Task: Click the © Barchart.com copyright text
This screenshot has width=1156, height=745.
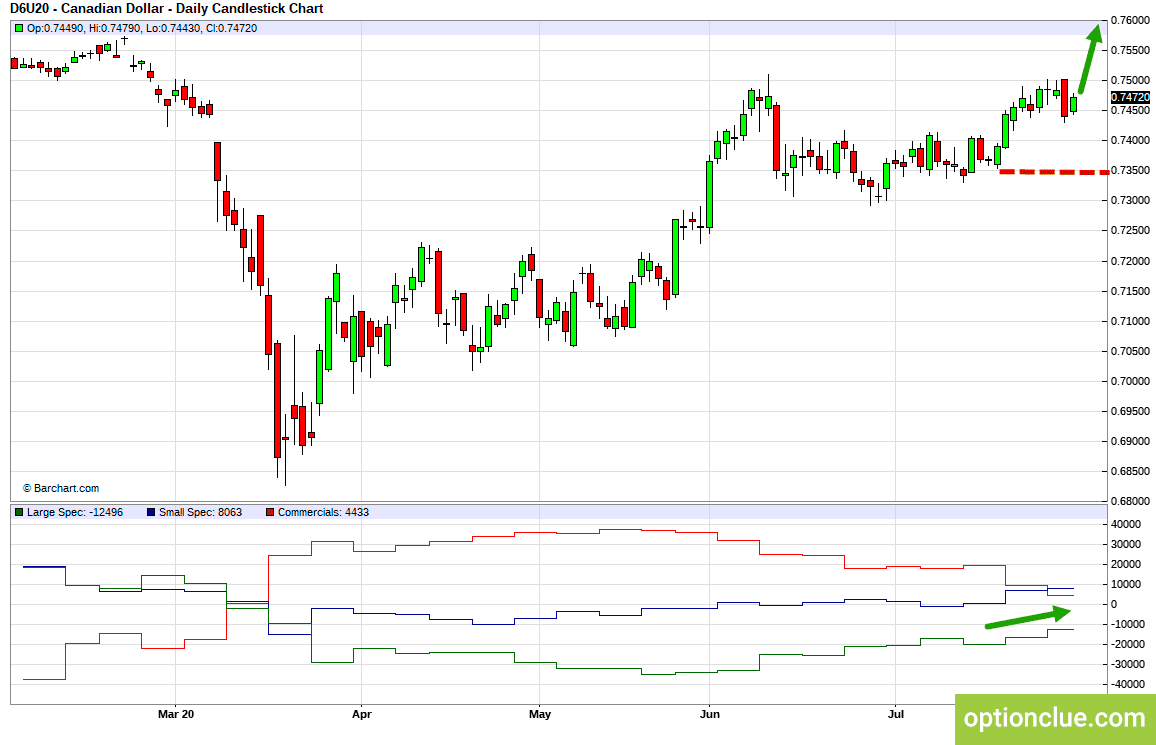Action: (61, 489)
